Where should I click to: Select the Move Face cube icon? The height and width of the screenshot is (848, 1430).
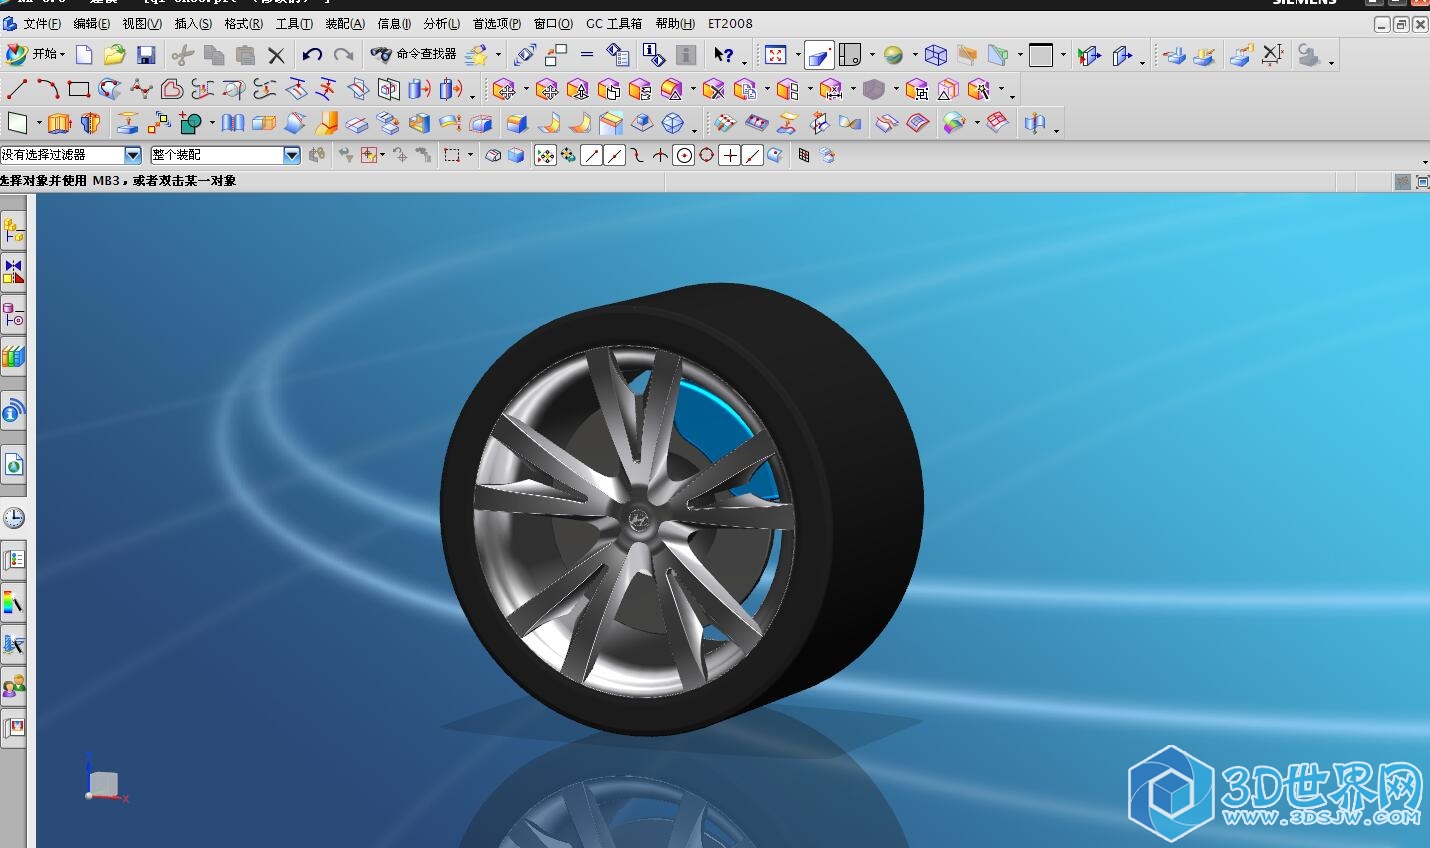(x=503, y=90)
